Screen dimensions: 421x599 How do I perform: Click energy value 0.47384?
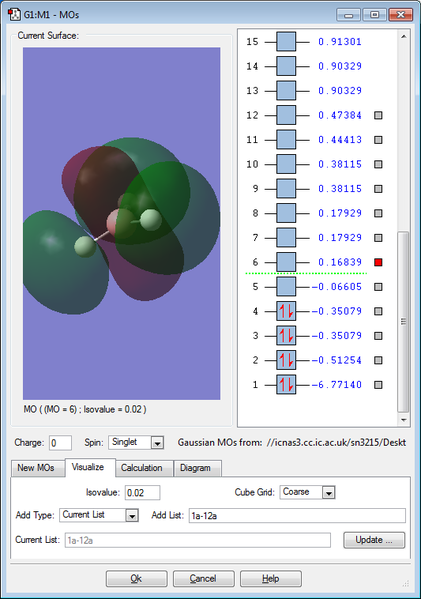(340, 115)
